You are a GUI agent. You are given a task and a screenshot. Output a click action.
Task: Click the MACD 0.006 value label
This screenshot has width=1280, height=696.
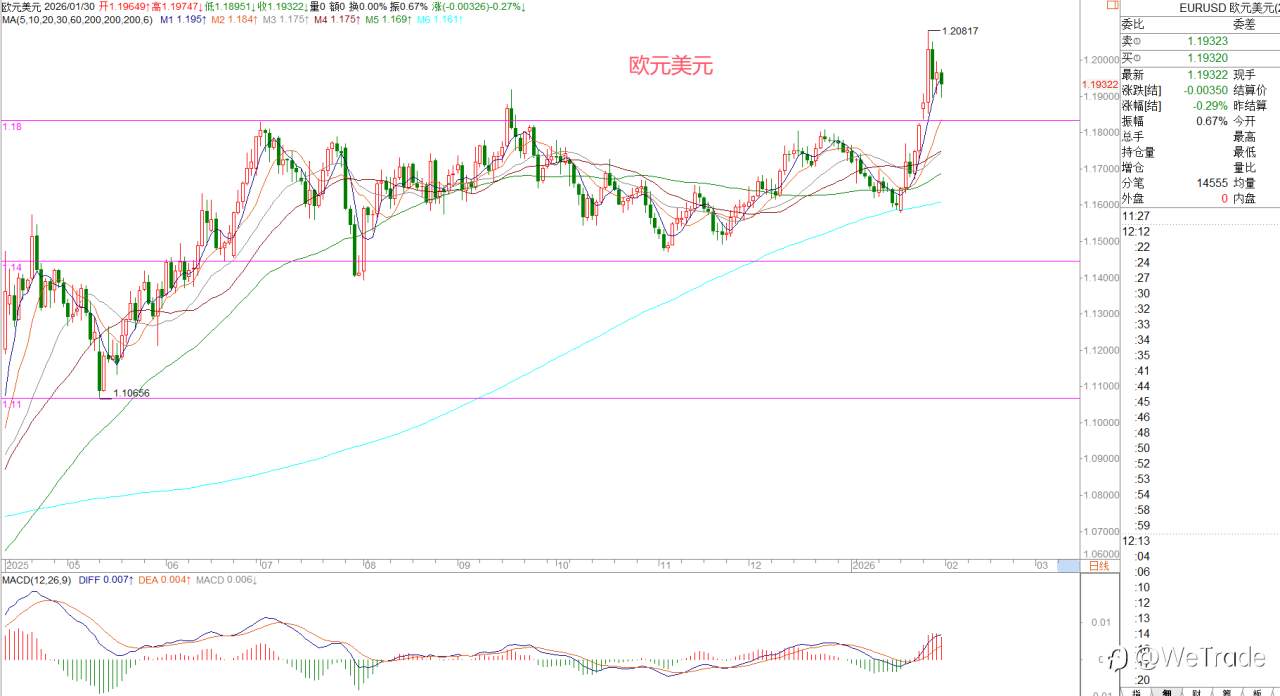(225, 581)
